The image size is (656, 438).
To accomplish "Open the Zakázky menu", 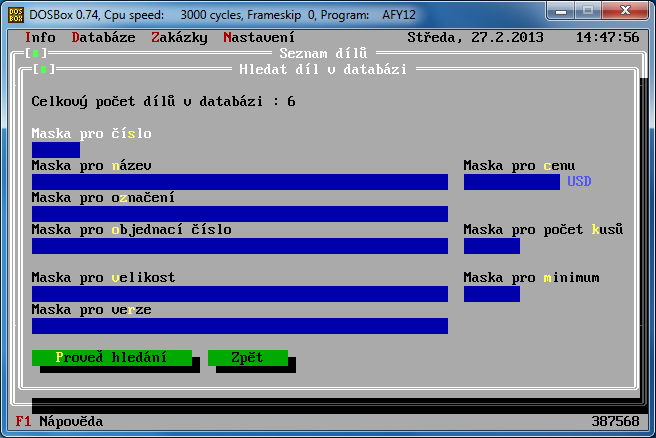I will (180, 37).
